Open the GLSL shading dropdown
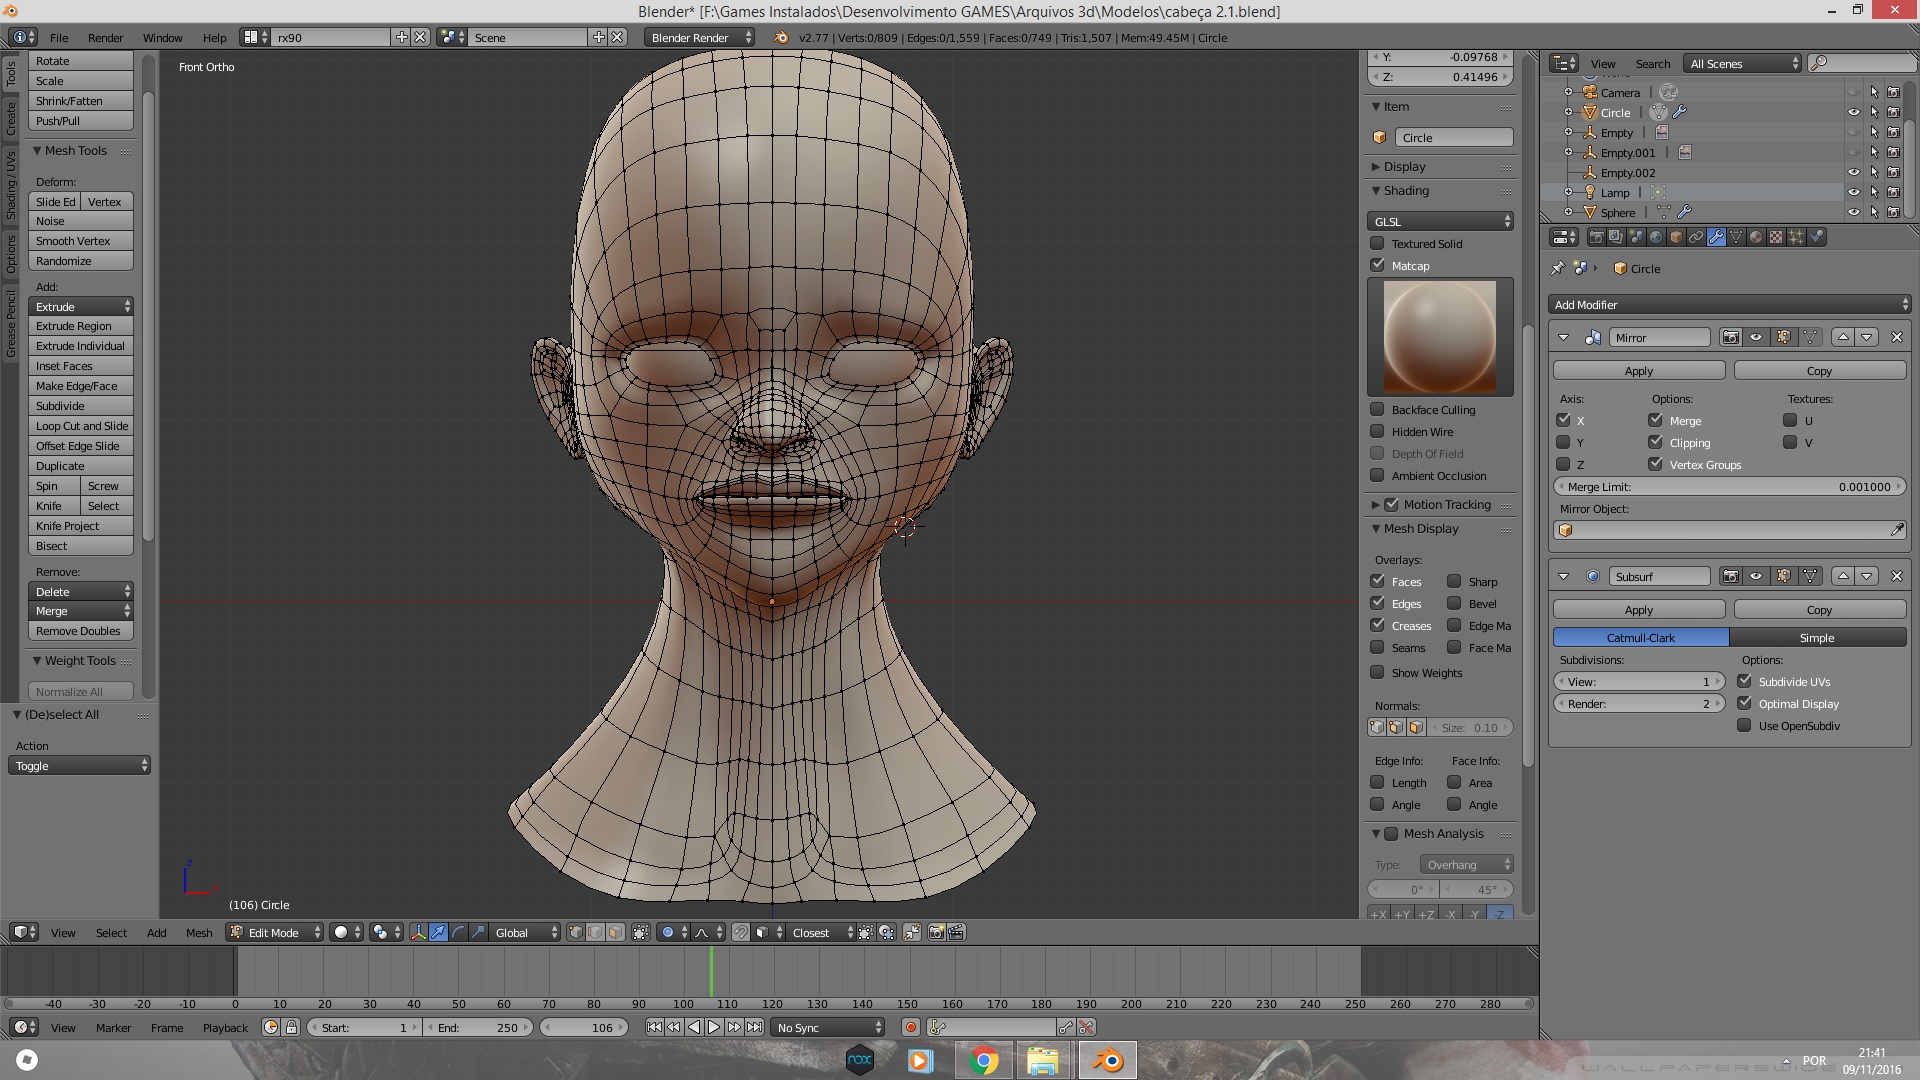Image resolution: width=1920 pixels, height=1080 pixels. (1440, 221)
